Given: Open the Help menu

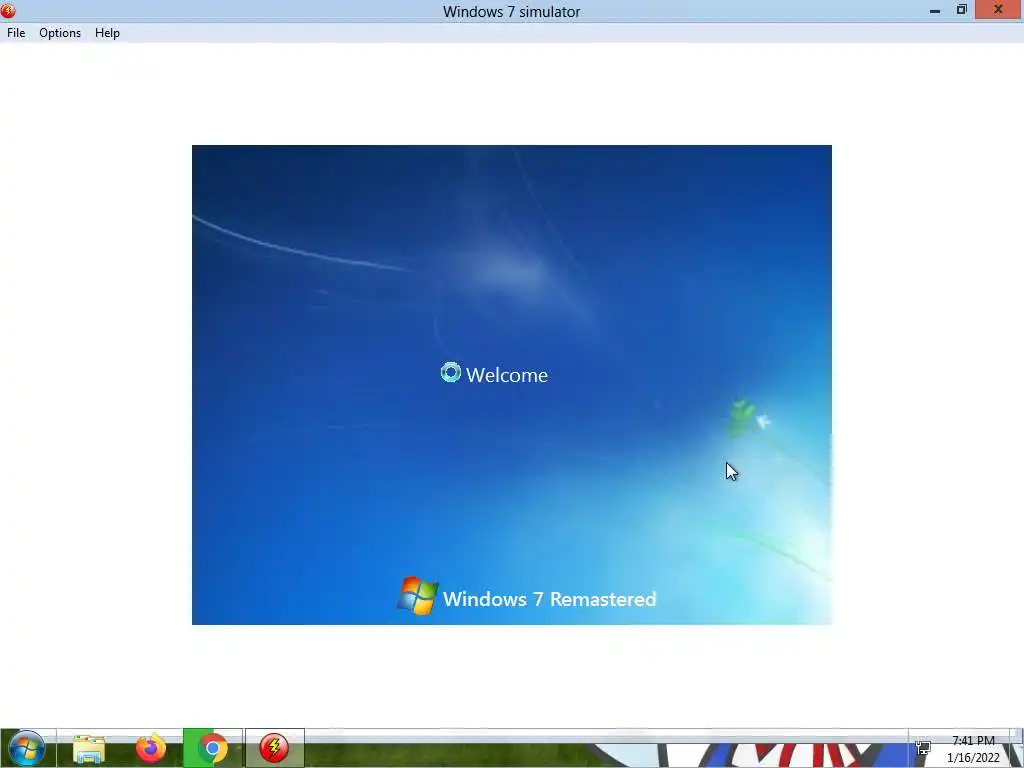Looking at the screenshot, I should [107, 33].
